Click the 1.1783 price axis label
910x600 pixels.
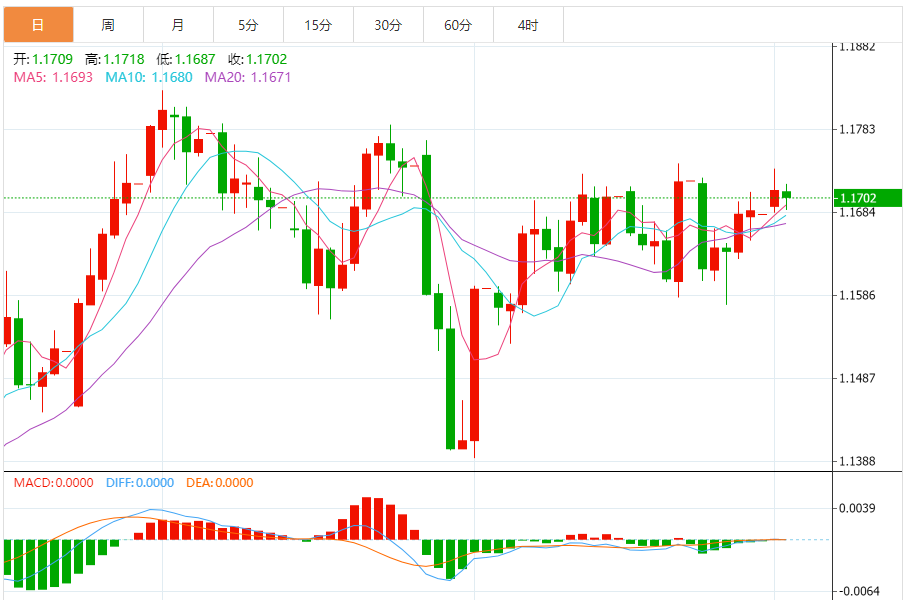857,129
